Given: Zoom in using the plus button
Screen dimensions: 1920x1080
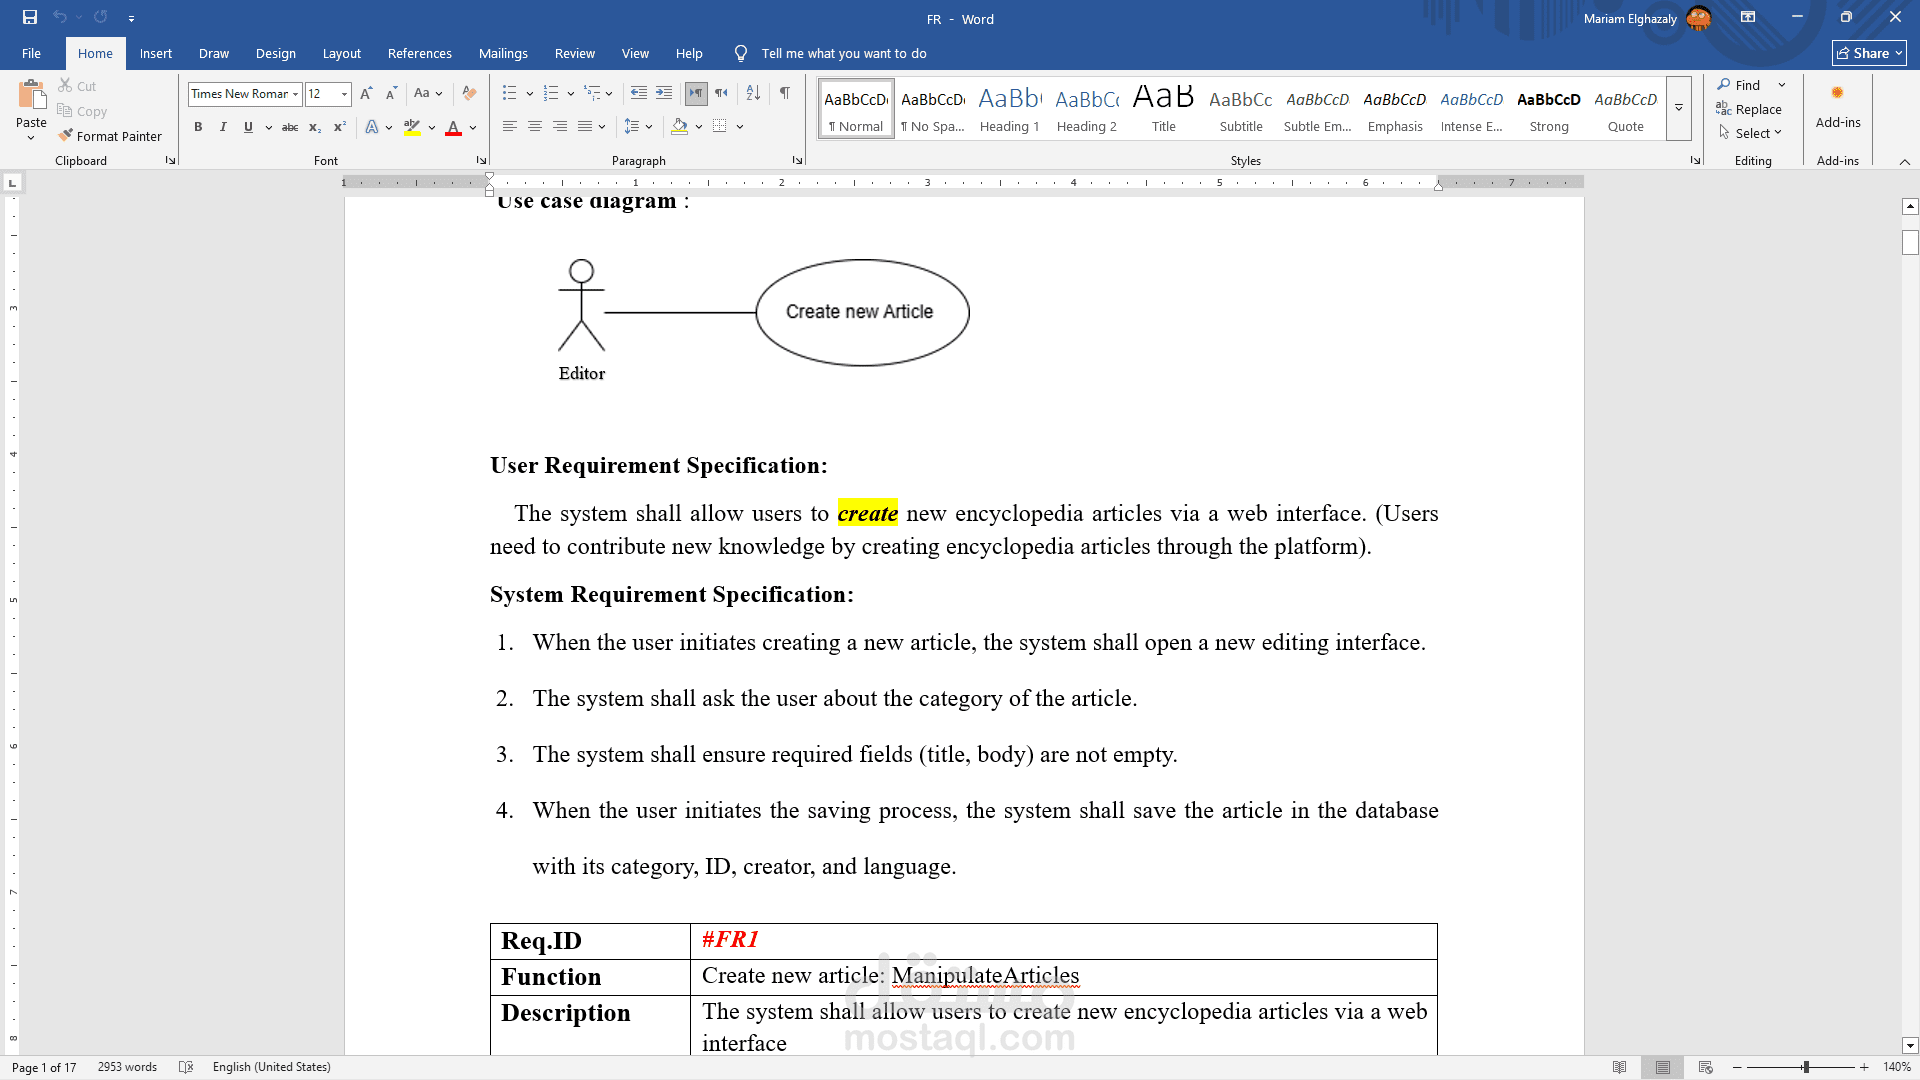Looking at the screenshot, I should point(1864,1067).
